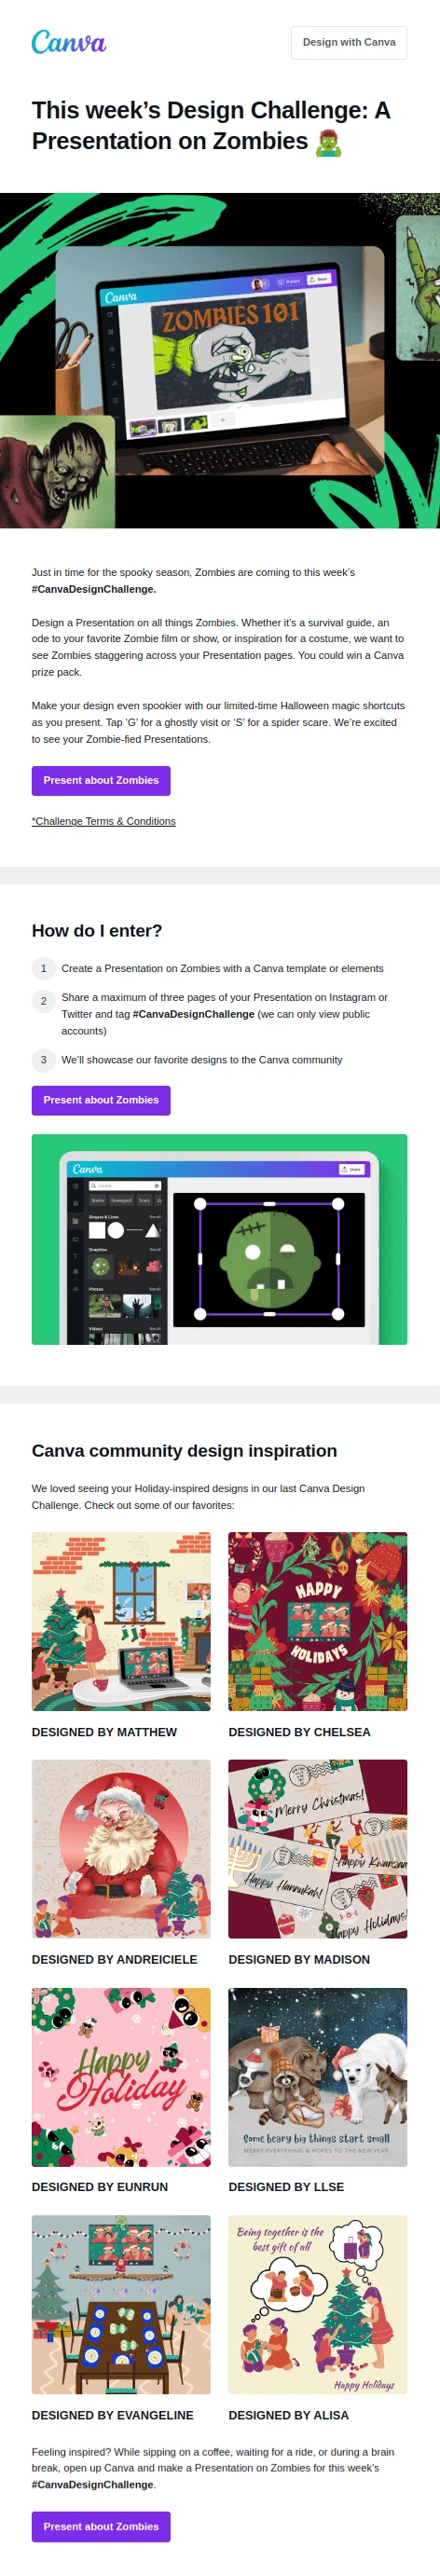This screenshot has width=440, height=2576.
Task: Click Present about Zombies above the Terms link
Action: 101,780
